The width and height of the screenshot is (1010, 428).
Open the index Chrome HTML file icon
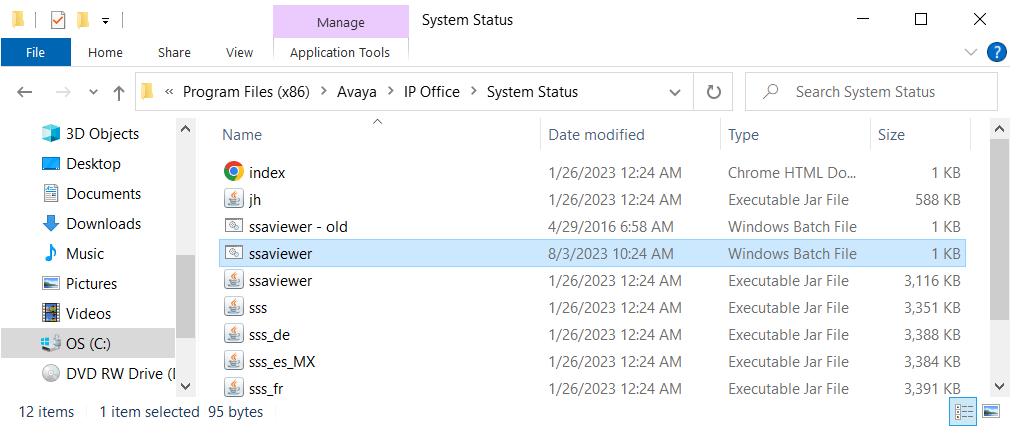point(233,172)
